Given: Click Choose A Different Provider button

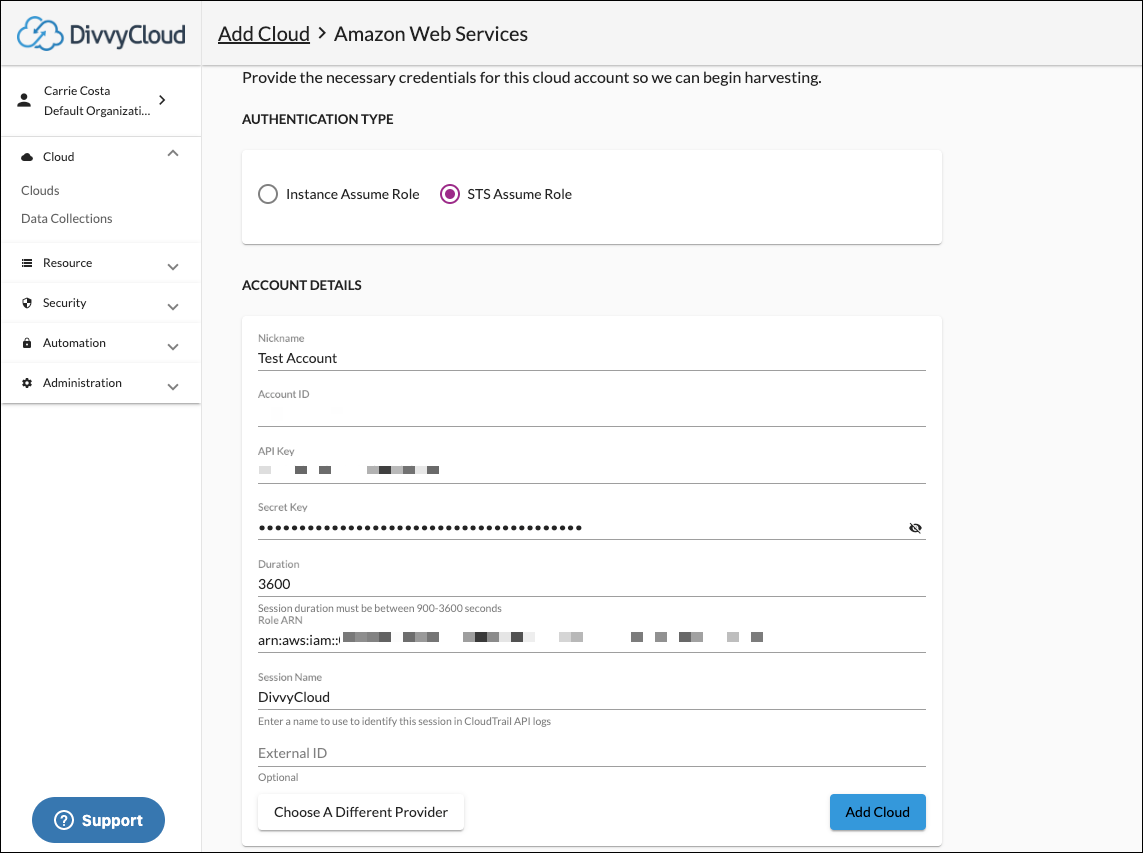Looking at the screenshot, I should 361,812.
